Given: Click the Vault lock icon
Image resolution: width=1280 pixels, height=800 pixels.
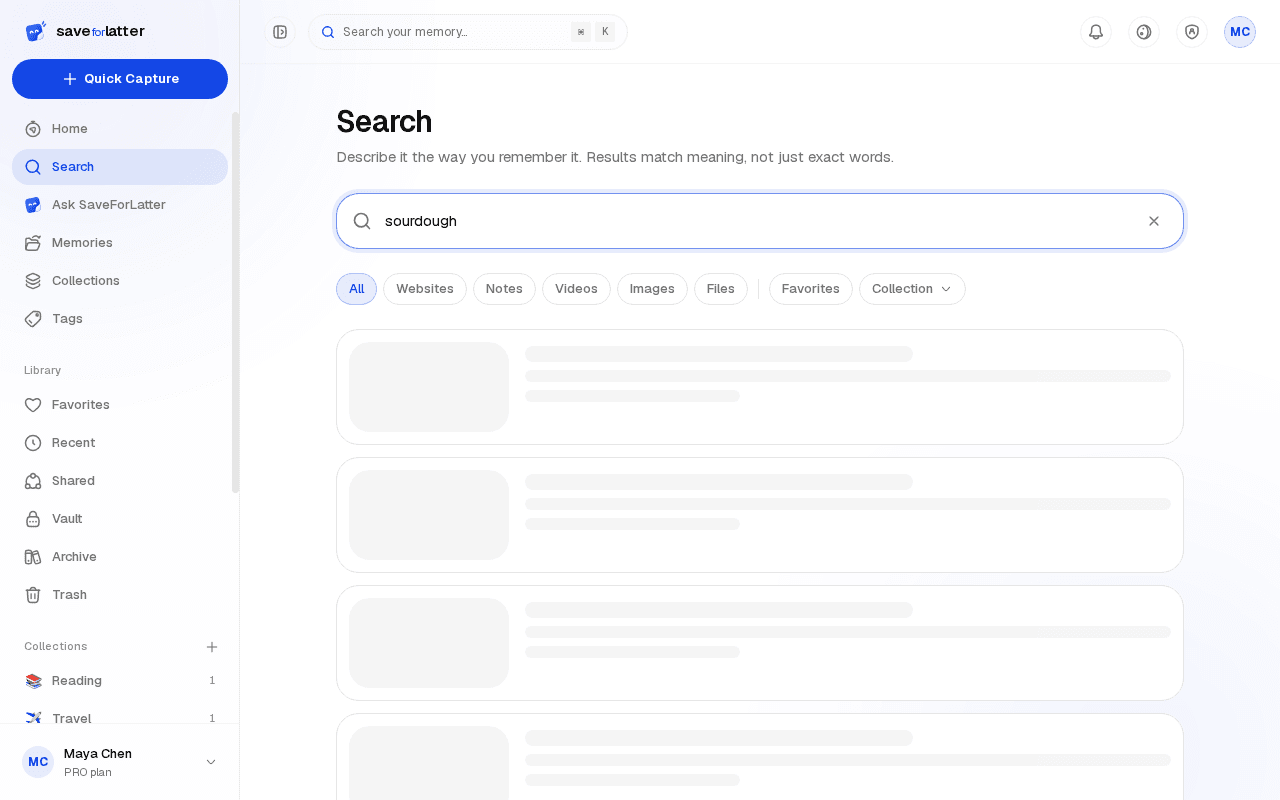Looking at the screenshot, I should 33,519.
